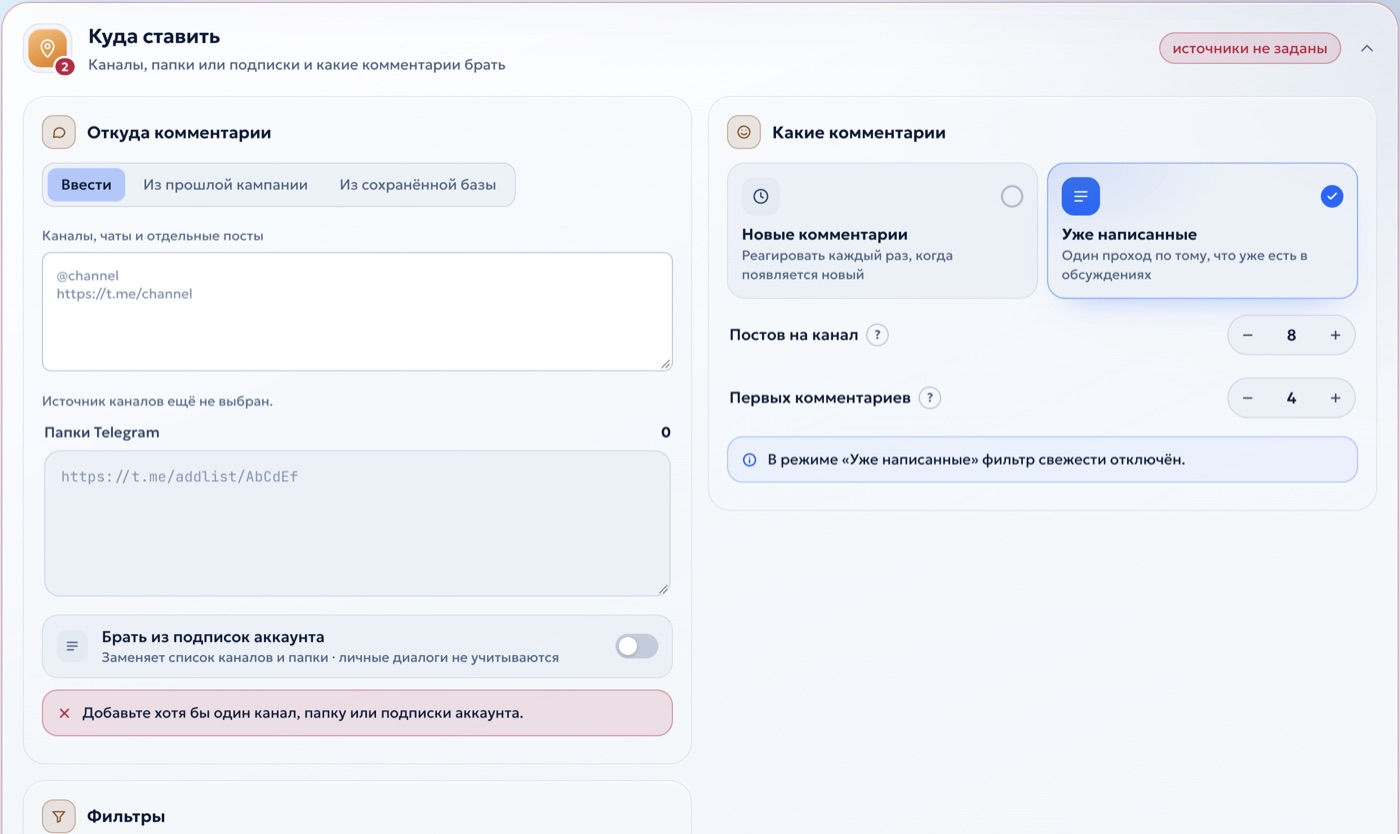Switch to the Из сохранённой базы tab

(418, 185)
